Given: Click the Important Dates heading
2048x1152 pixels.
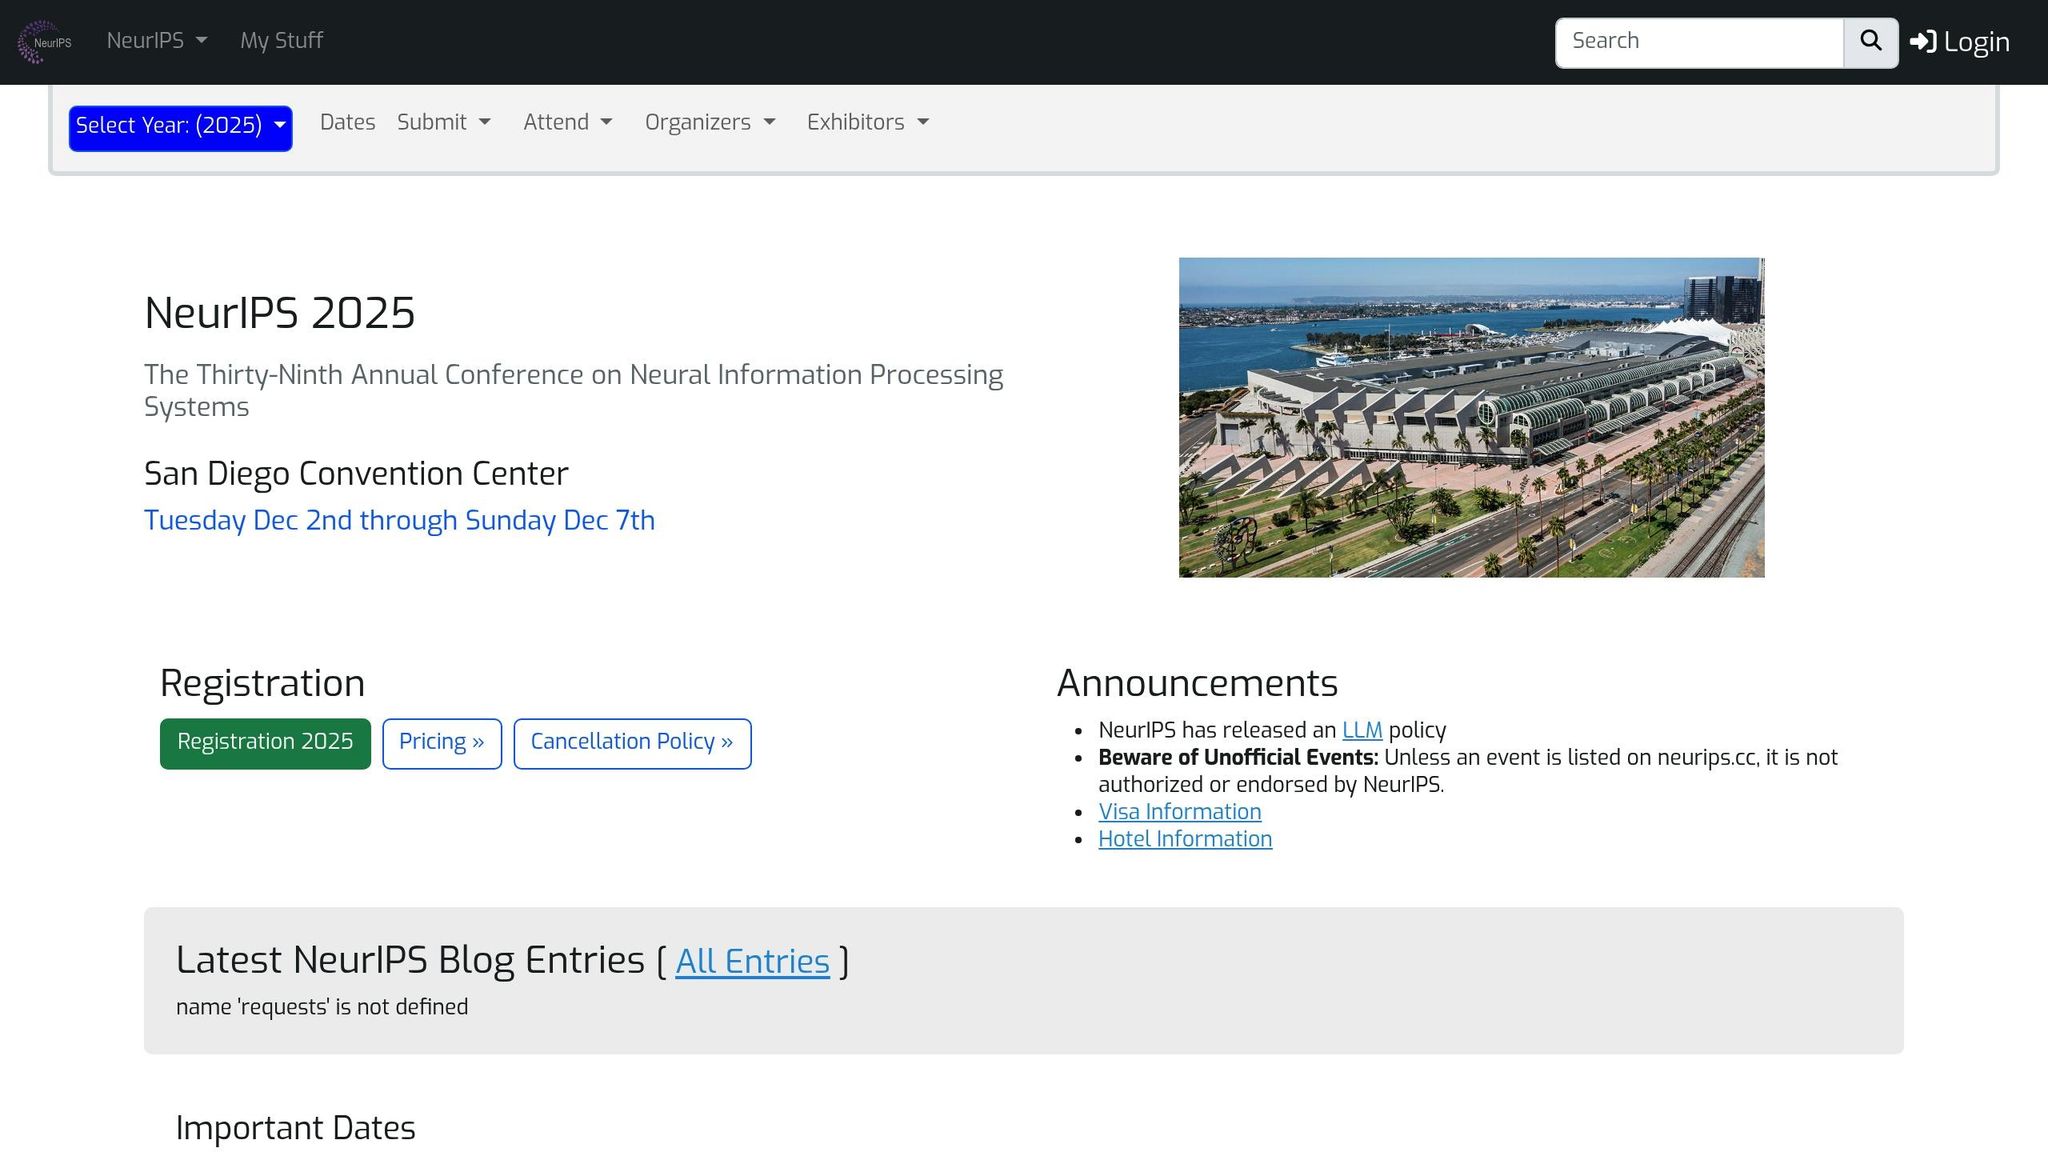Looking at the screenshot, I should coord(295,1128).
